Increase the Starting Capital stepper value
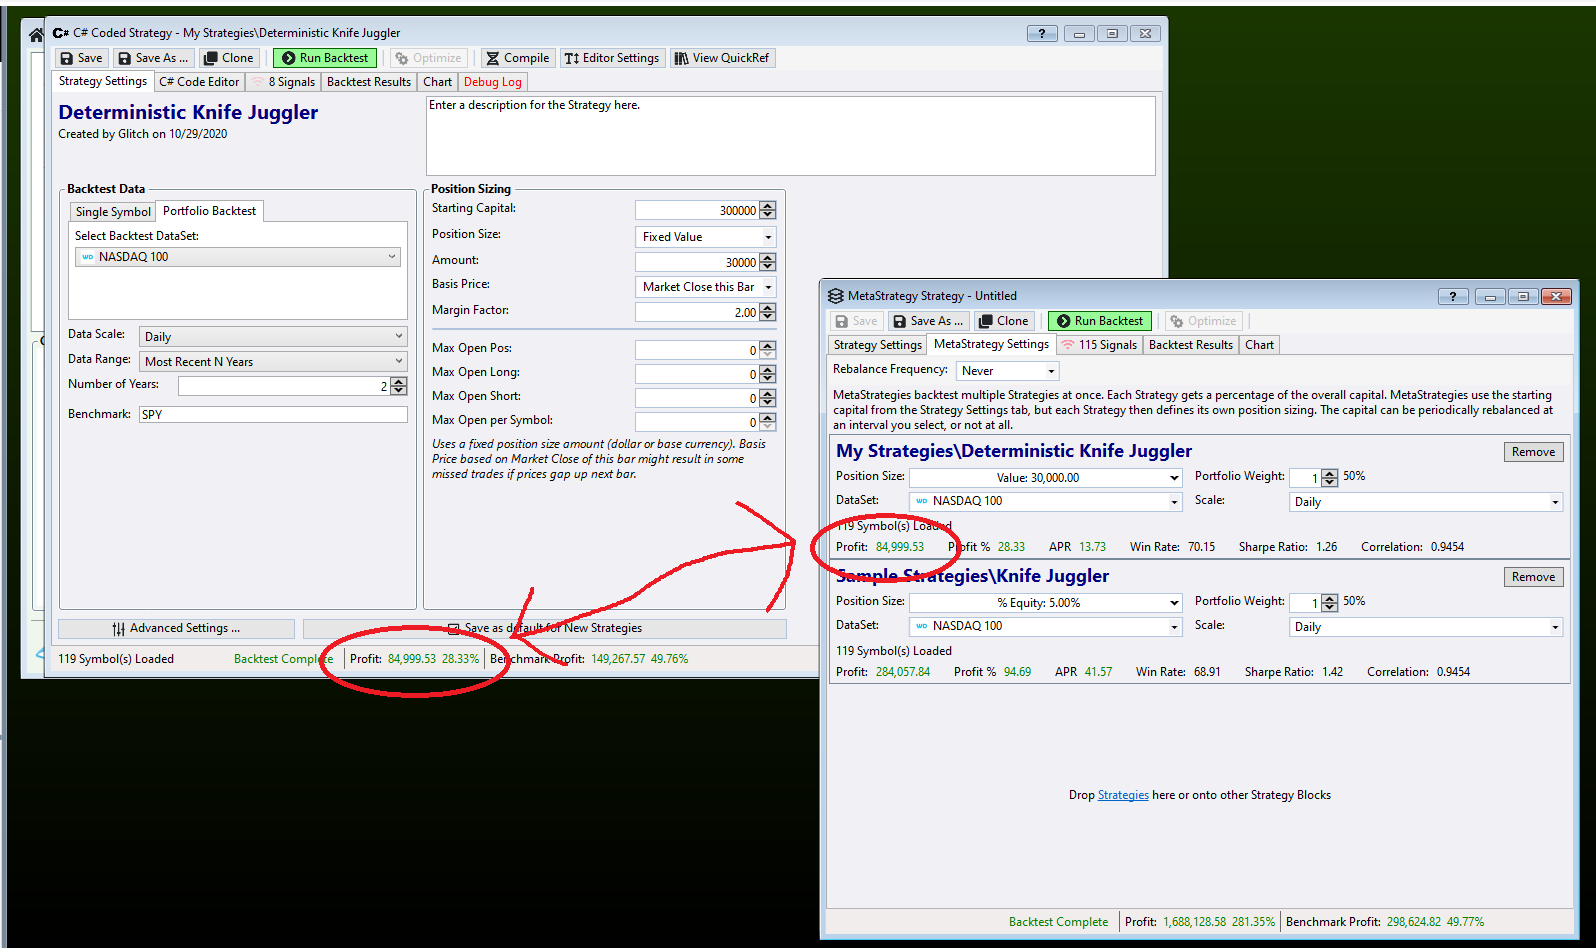 click(x=767, y=206)
